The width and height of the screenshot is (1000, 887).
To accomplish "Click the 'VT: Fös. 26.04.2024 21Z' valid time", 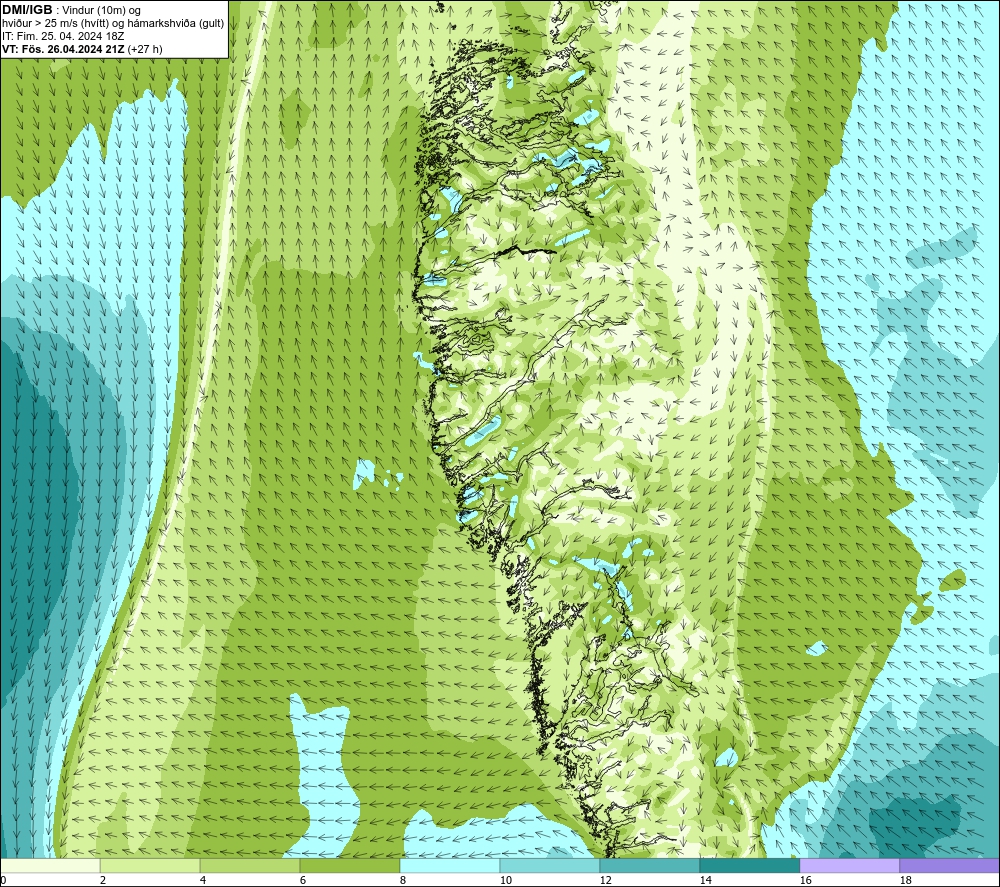I will [63, 49].
